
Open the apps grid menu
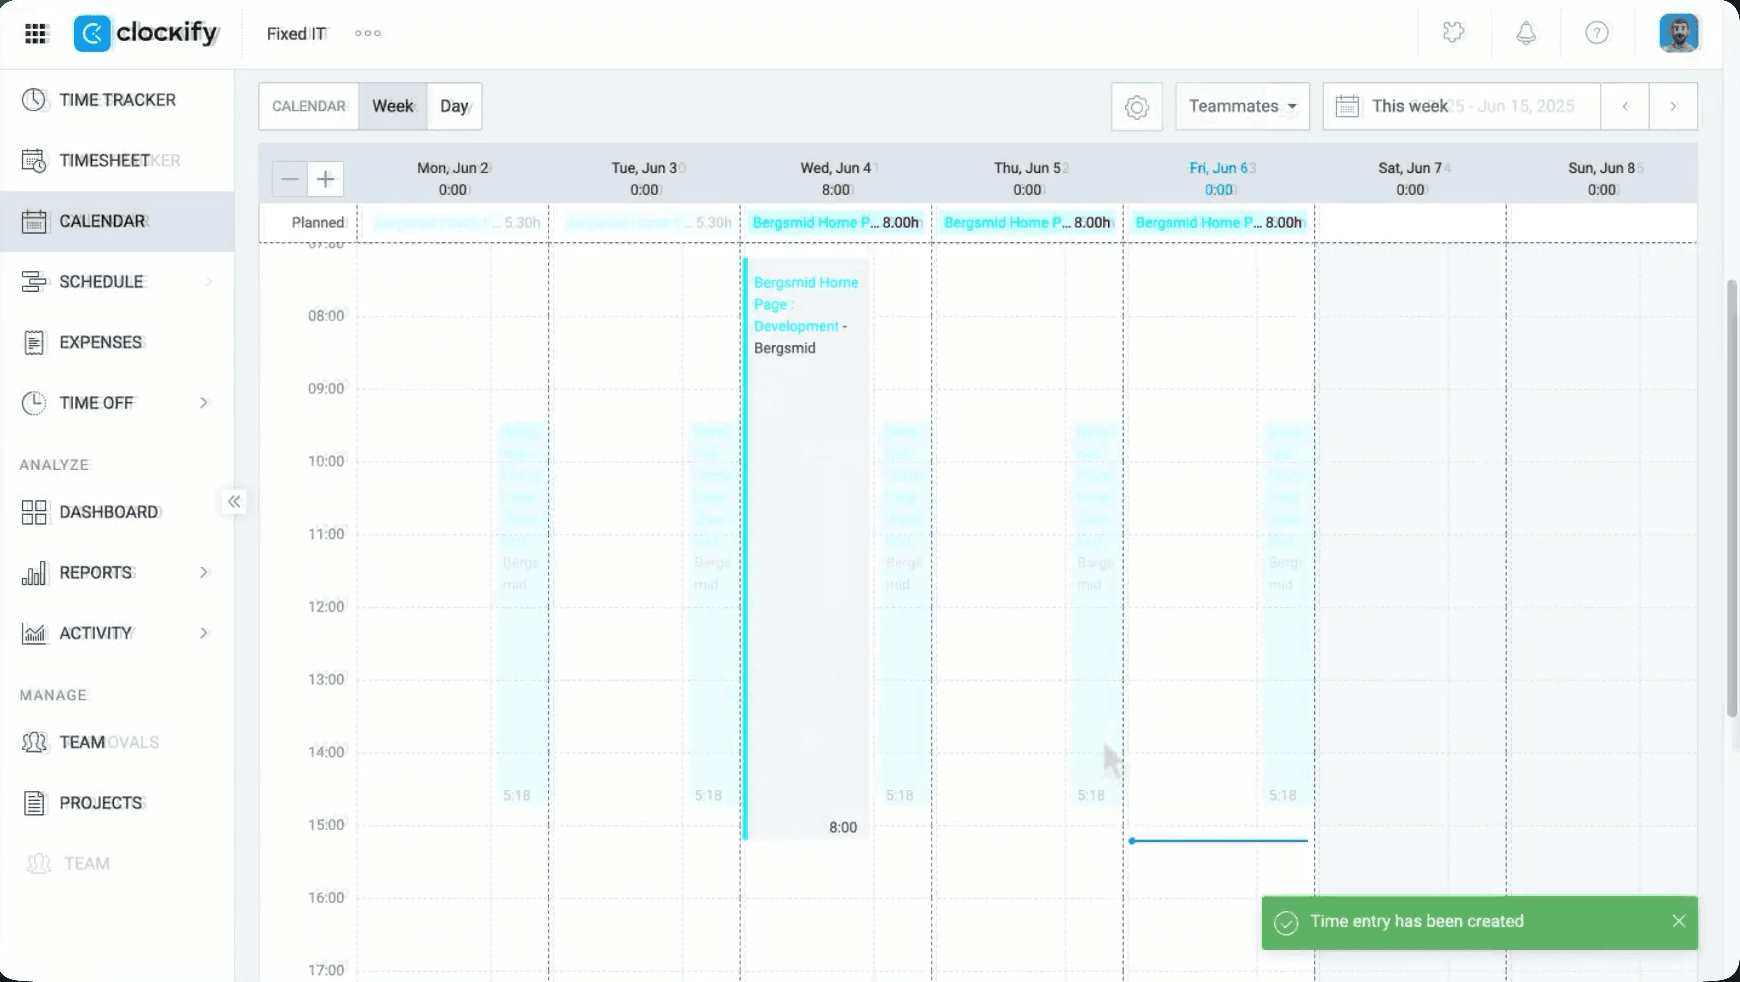point(36,33)
